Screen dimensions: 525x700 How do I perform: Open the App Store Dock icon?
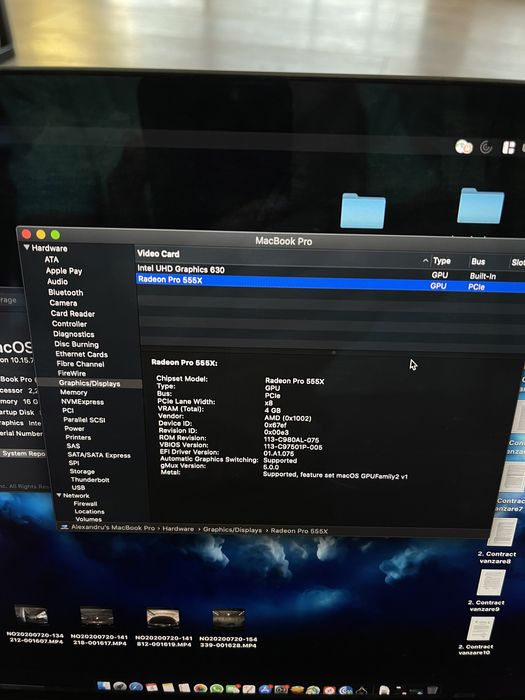pos(266,690)
